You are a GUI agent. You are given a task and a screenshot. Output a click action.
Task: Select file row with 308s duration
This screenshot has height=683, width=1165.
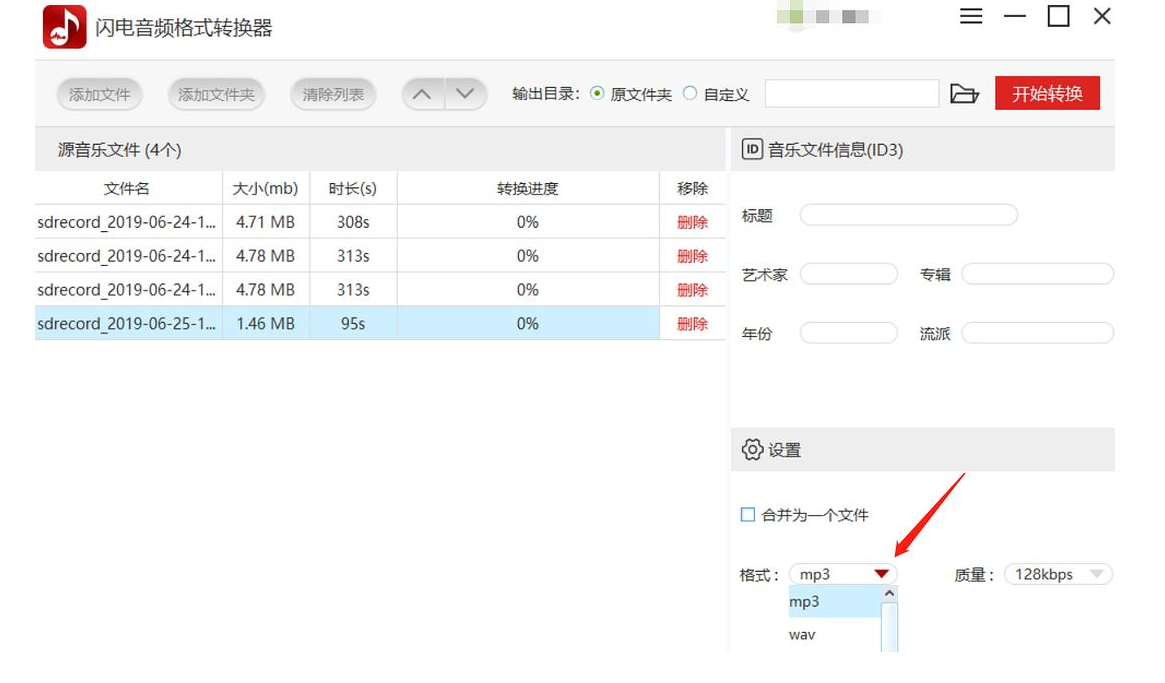[380, 222]
